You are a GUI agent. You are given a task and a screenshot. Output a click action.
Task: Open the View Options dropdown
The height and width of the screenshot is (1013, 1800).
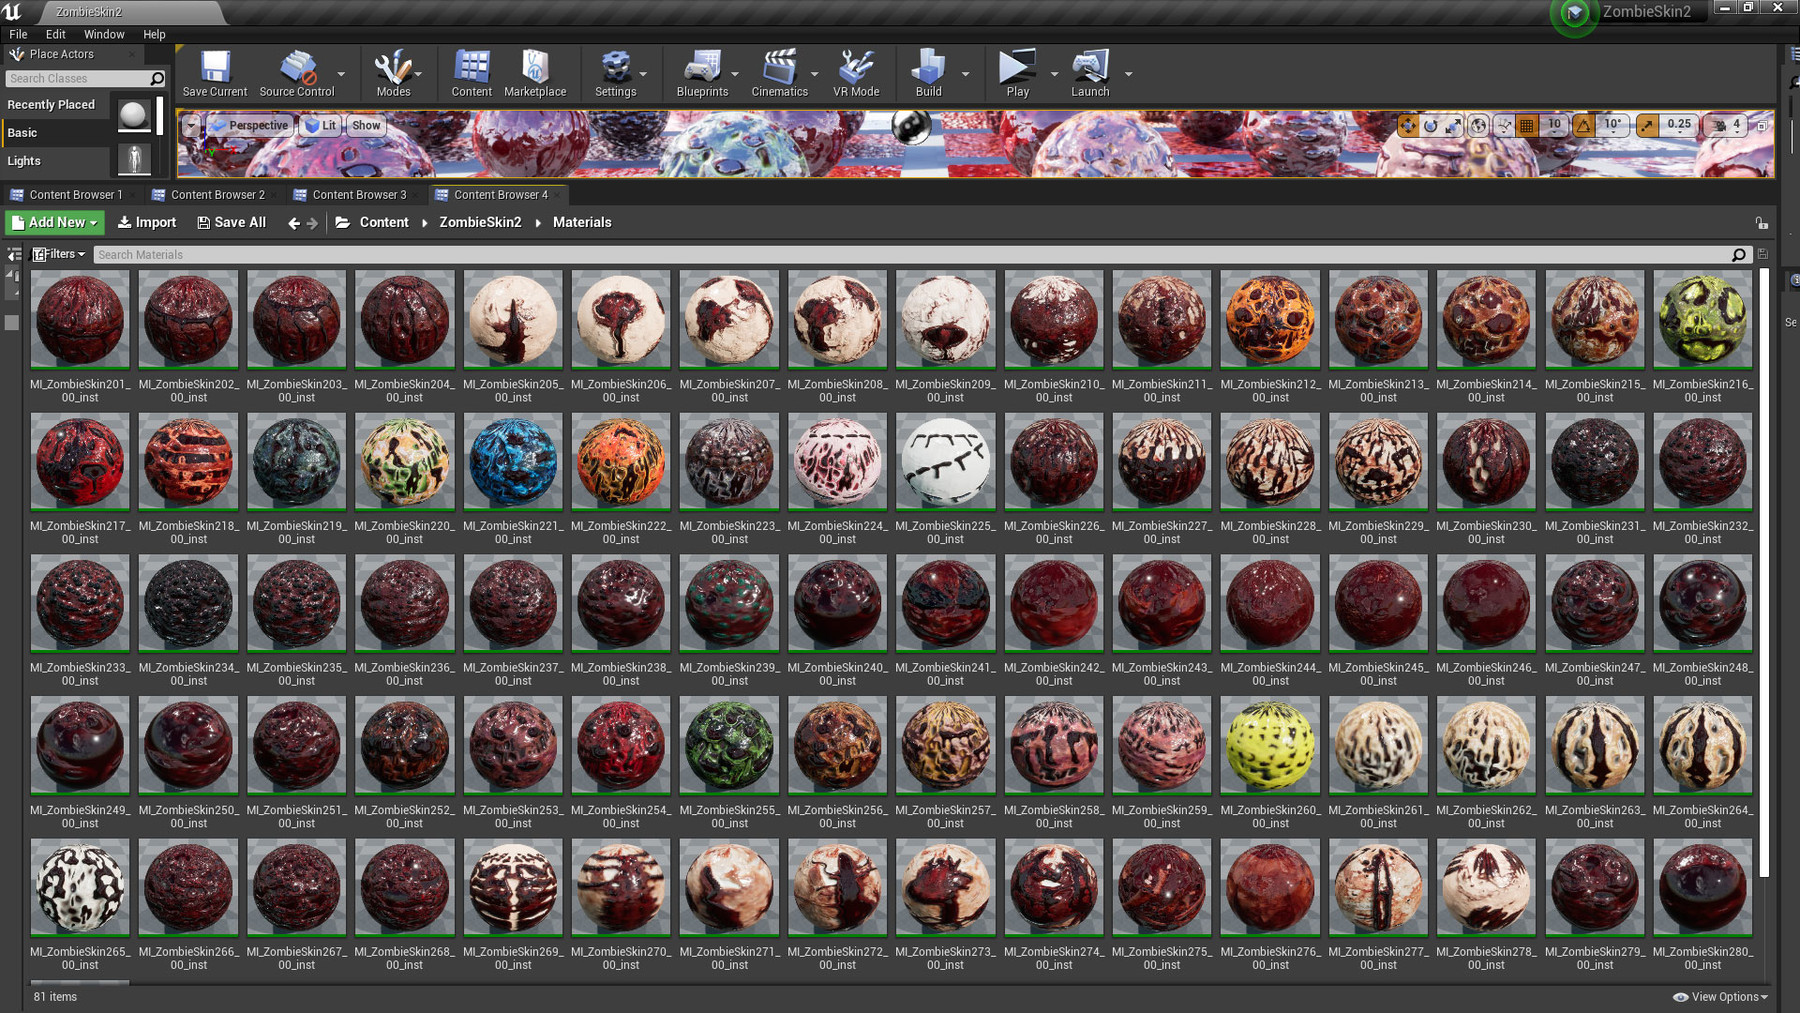click(1720, 997)
